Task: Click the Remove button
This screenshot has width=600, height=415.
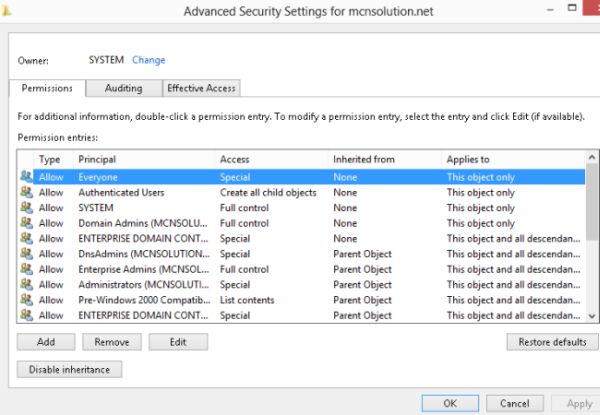Action: pyautogui.click(x=112, y=342)
